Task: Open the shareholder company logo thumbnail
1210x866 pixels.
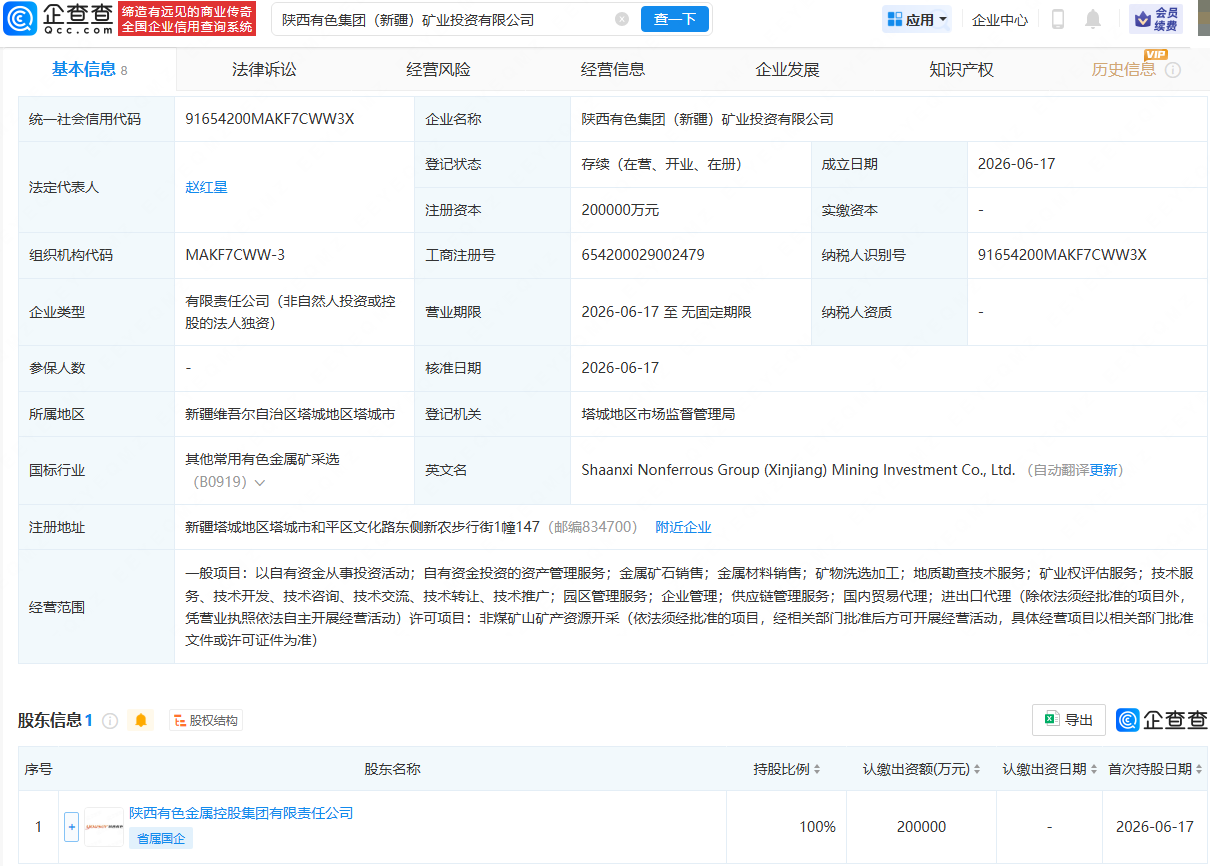Action: point(104,827)
